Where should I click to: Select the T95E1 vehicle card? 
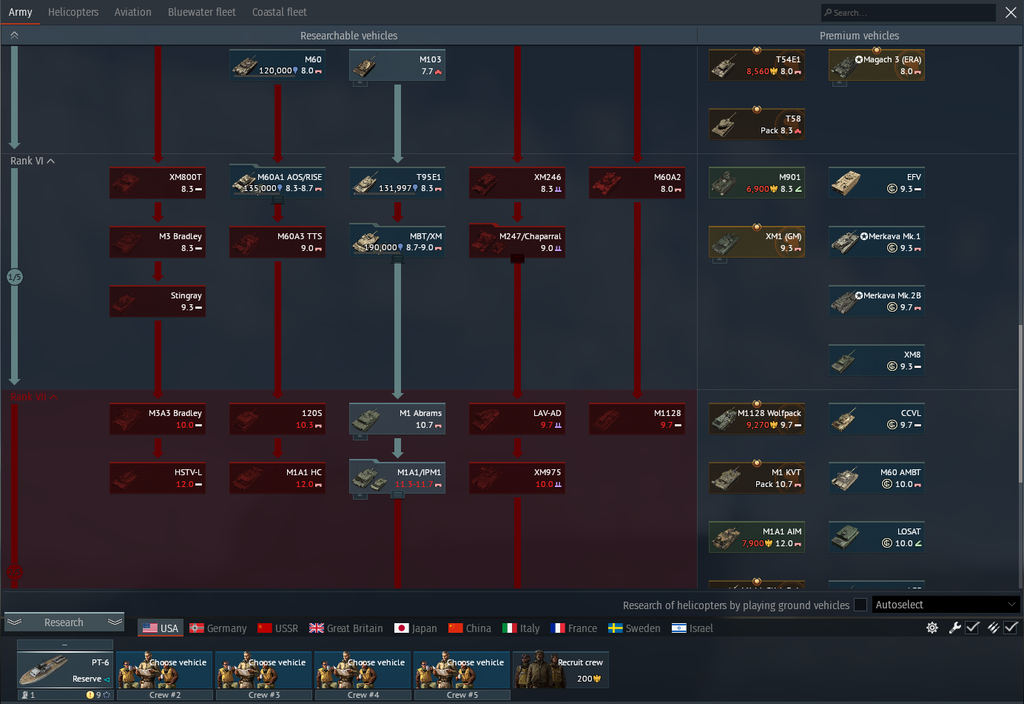[397, 183]
